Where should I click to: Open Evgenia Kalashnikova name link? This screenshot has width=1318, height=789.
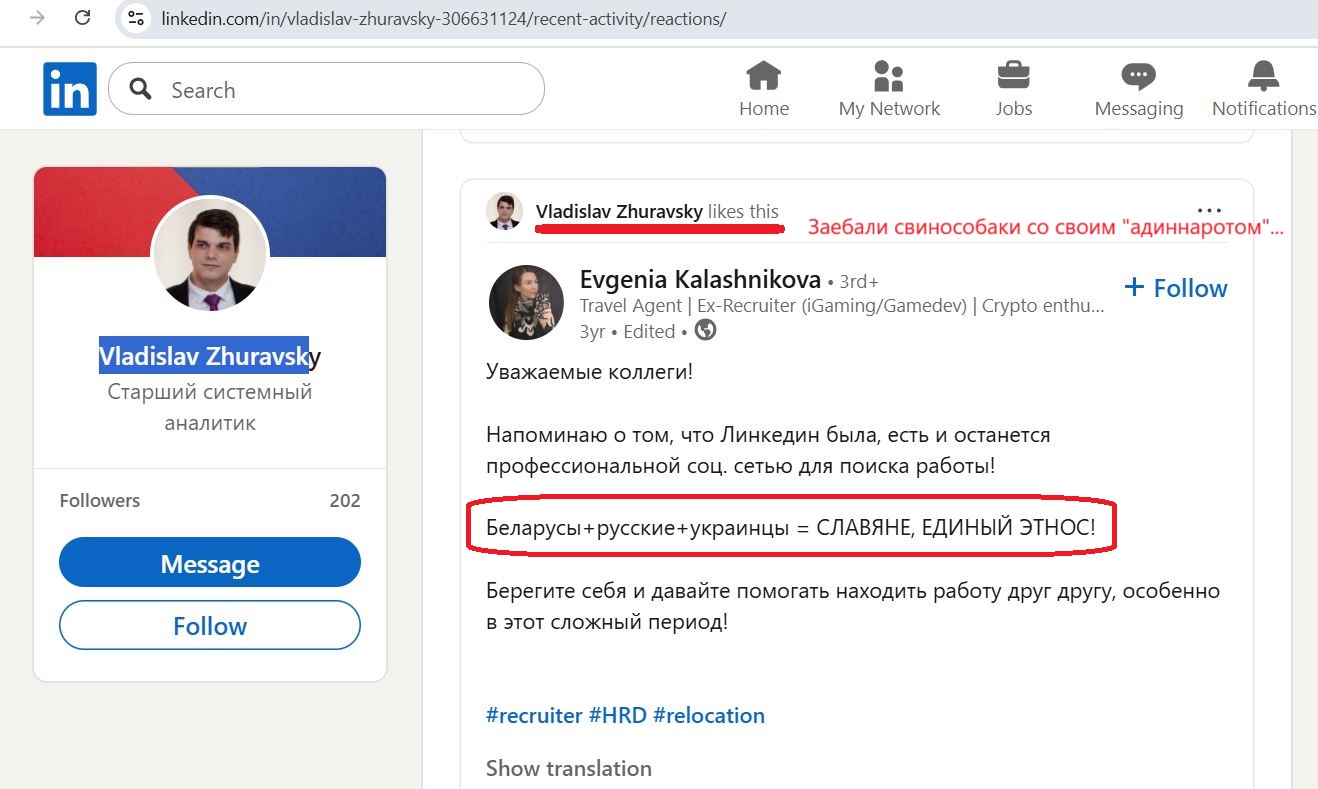(700, 280)
